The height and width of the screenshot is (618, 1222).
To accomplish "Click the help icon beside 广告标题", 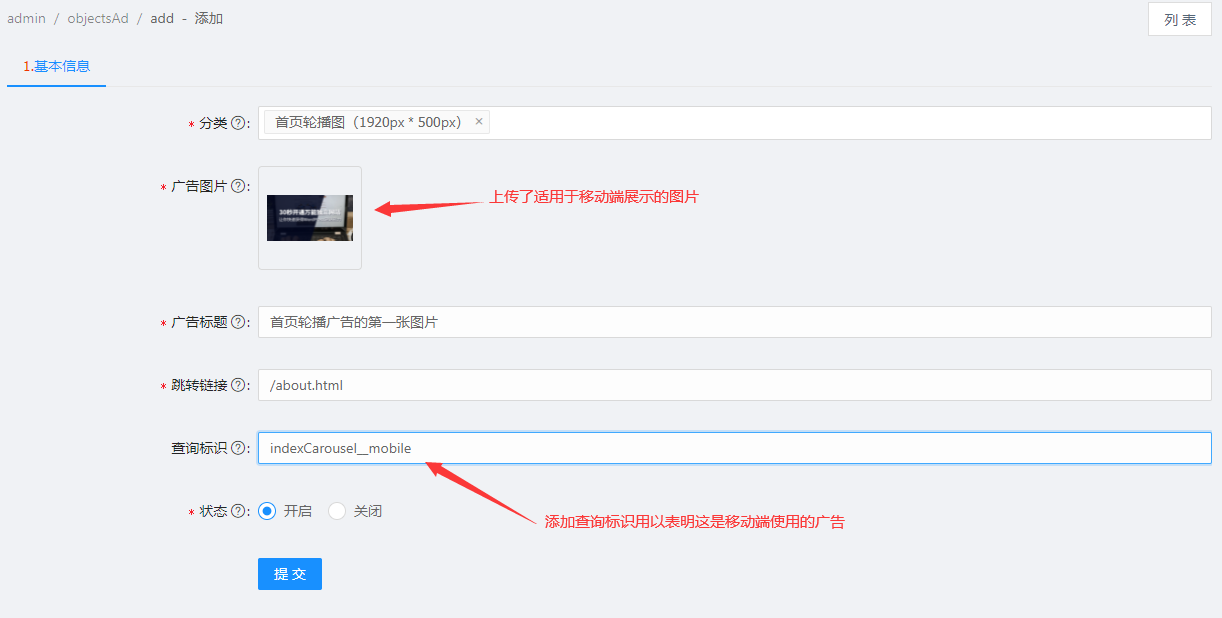I will coord(238,322).
